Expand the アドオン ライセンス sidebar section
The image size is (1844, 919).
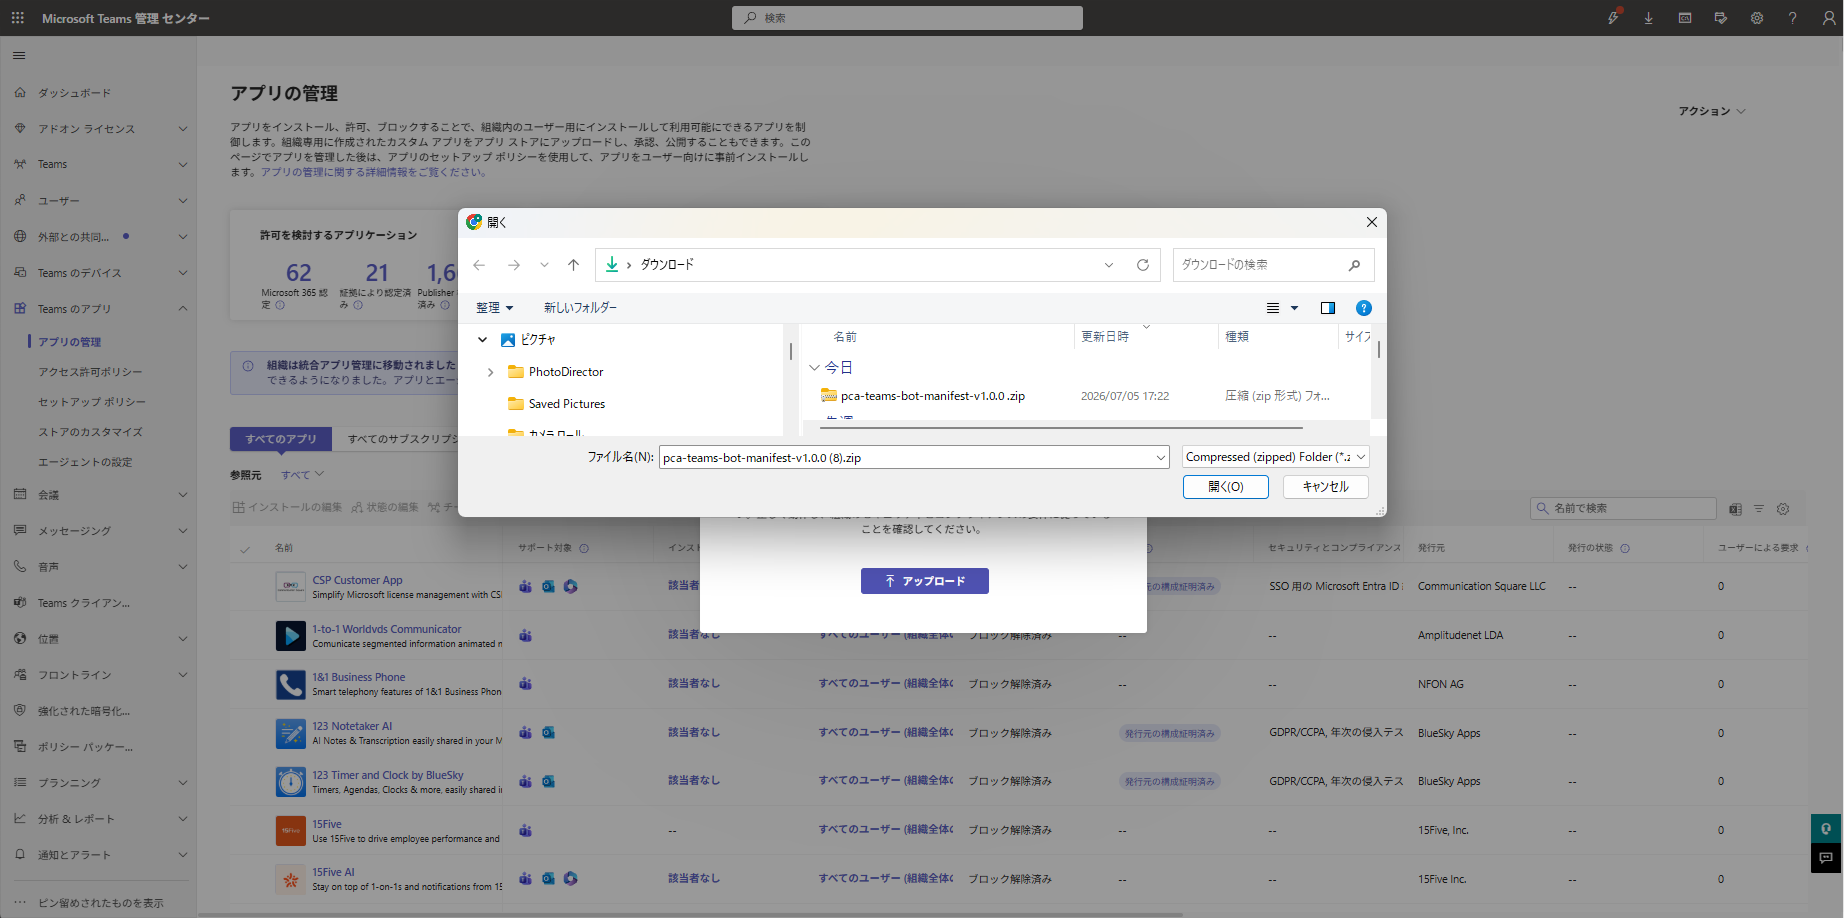coord(183,129)
